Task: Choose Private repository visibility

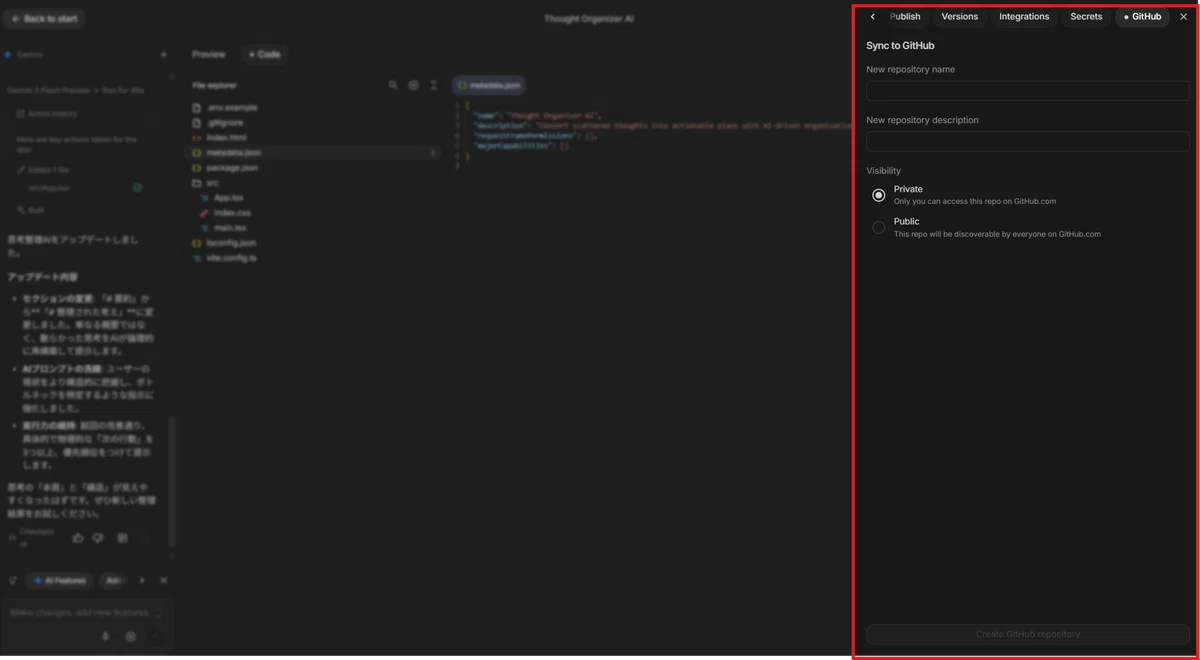Action: coord(879,195)
